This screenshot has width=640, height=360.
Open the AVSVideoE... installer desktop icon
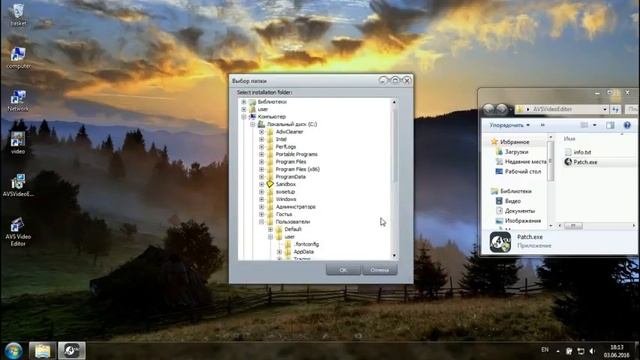[x=18, y=186]
